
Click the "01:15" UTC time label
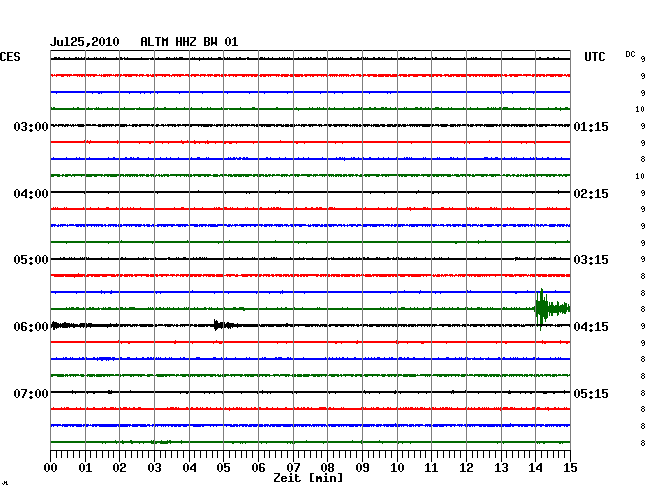pos(591,126)
